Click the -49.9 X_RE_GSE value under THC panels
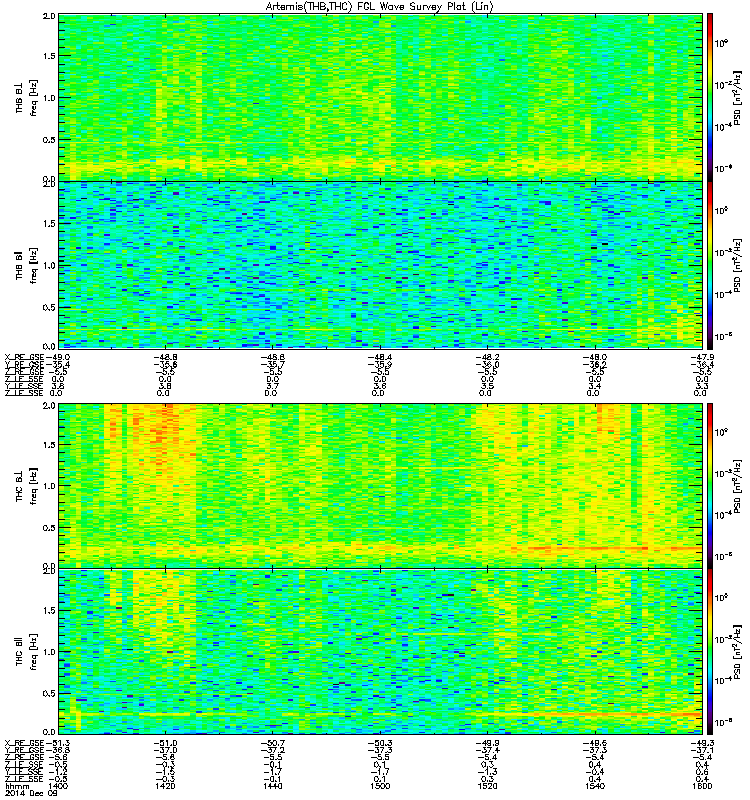Viewport: 750px width, 800px height. pyautogui.click(x=488, y=743)
